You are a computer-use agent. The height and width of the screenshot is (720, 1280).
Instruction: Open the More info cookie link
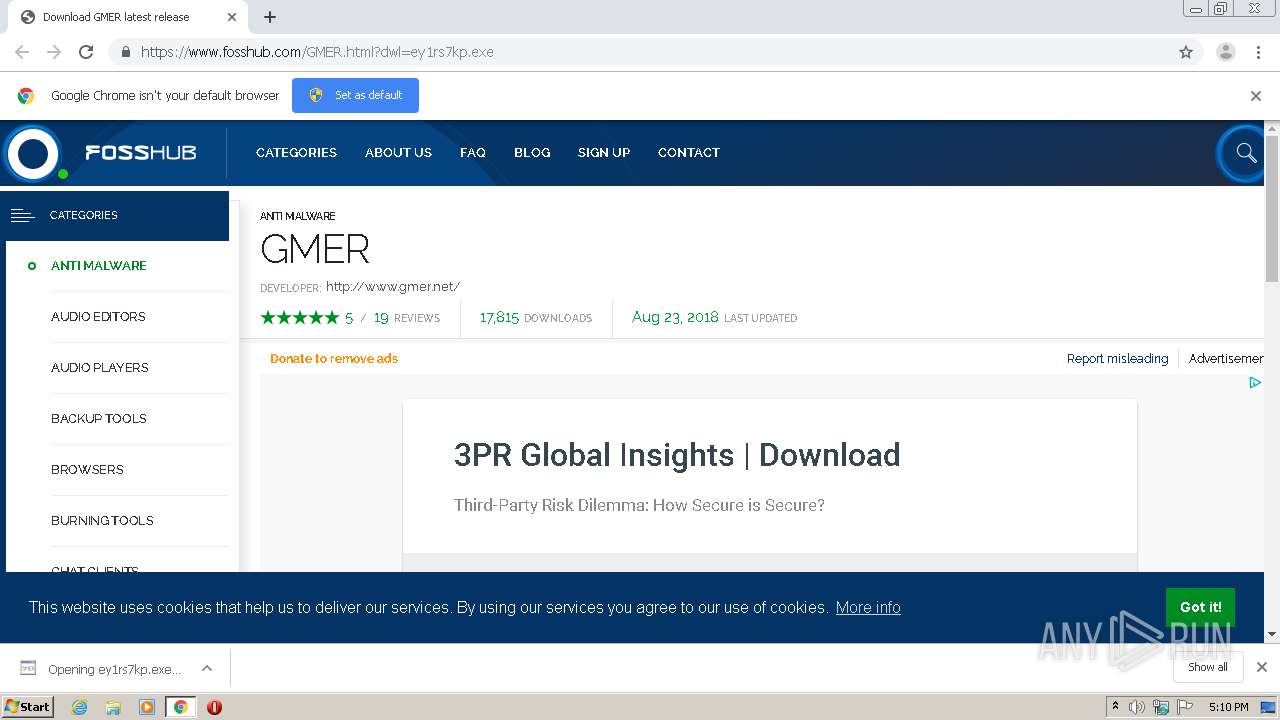(868, 607)
